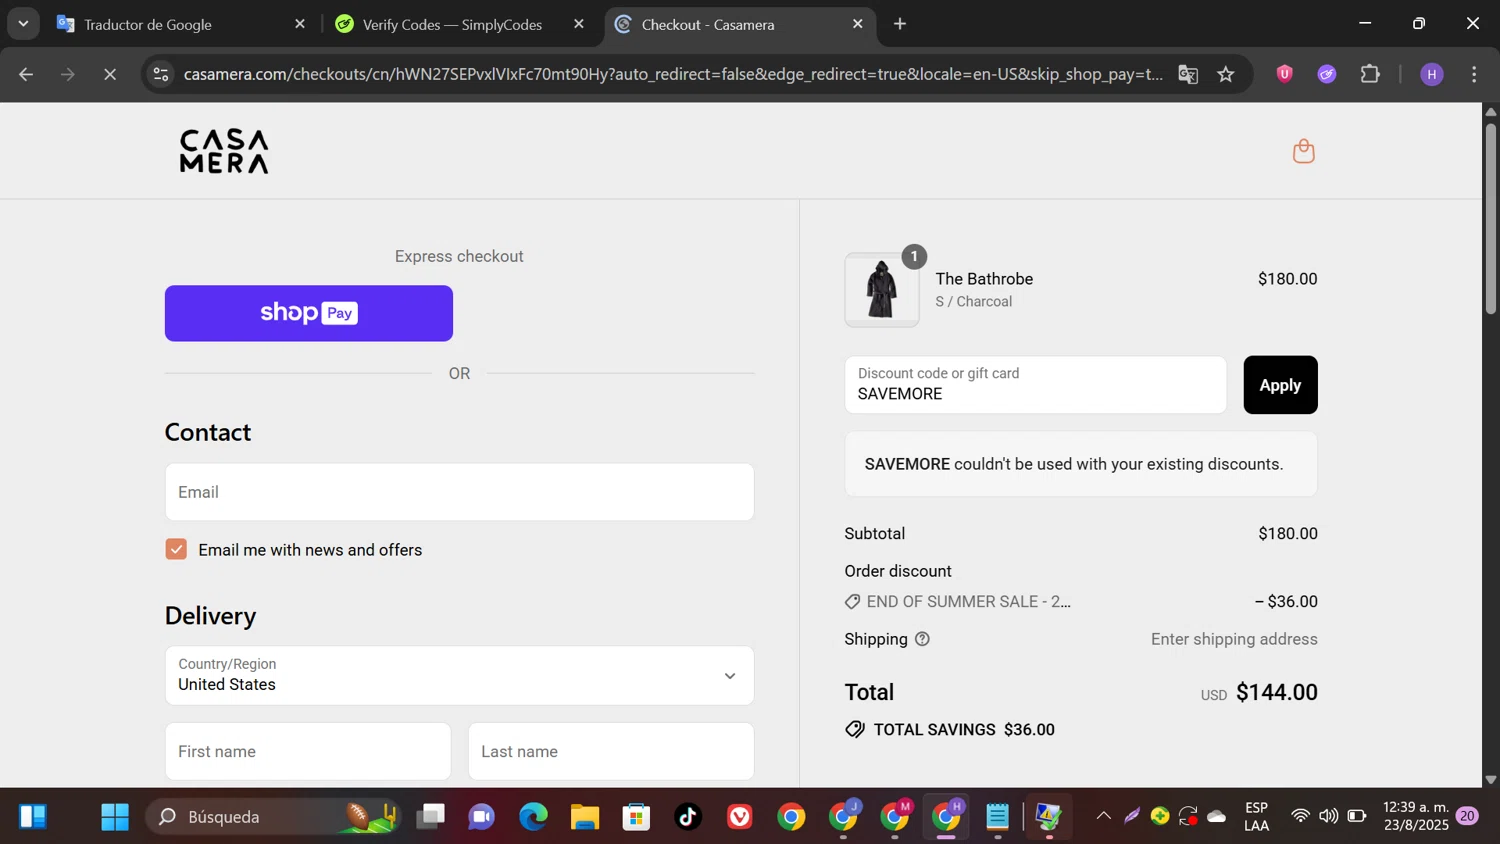
Task: Select the Checkout - Casamera tab
Action: [740, 24]
